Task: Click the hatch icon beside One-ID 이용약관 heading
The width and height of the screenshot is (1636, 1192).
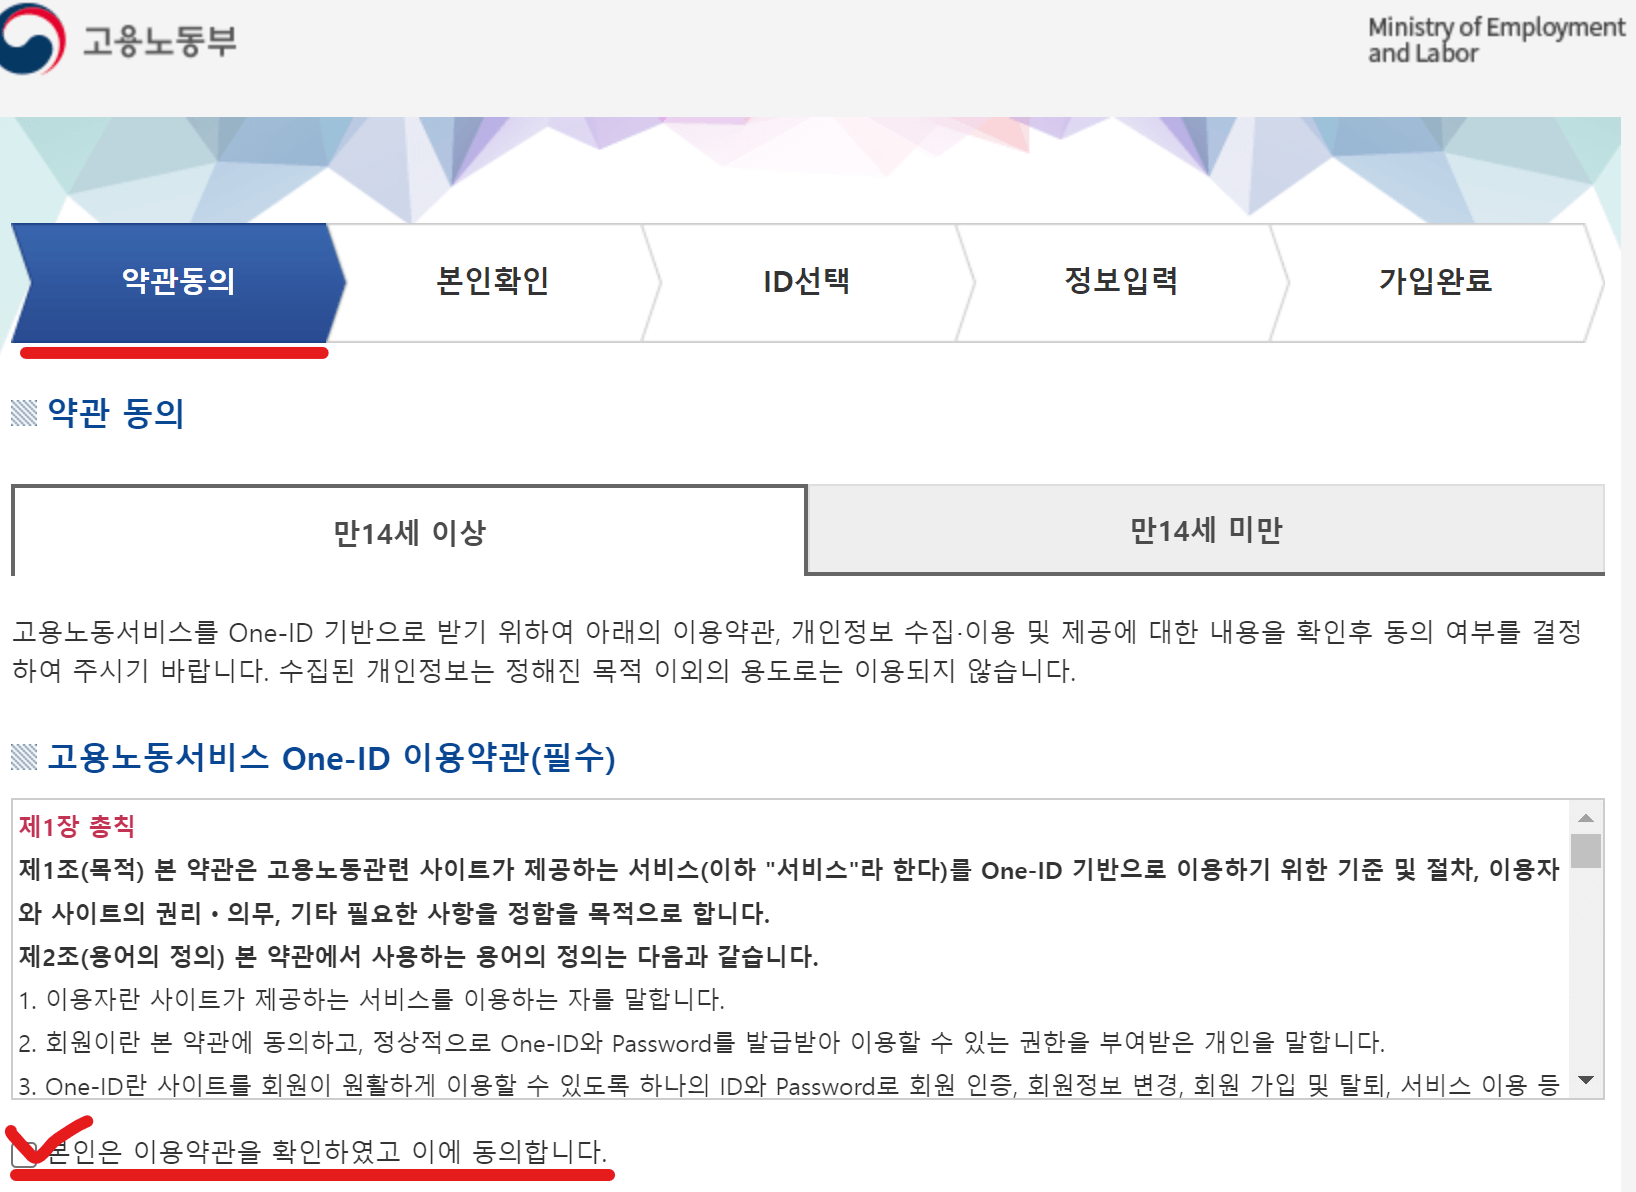Action: pos(22,760)
